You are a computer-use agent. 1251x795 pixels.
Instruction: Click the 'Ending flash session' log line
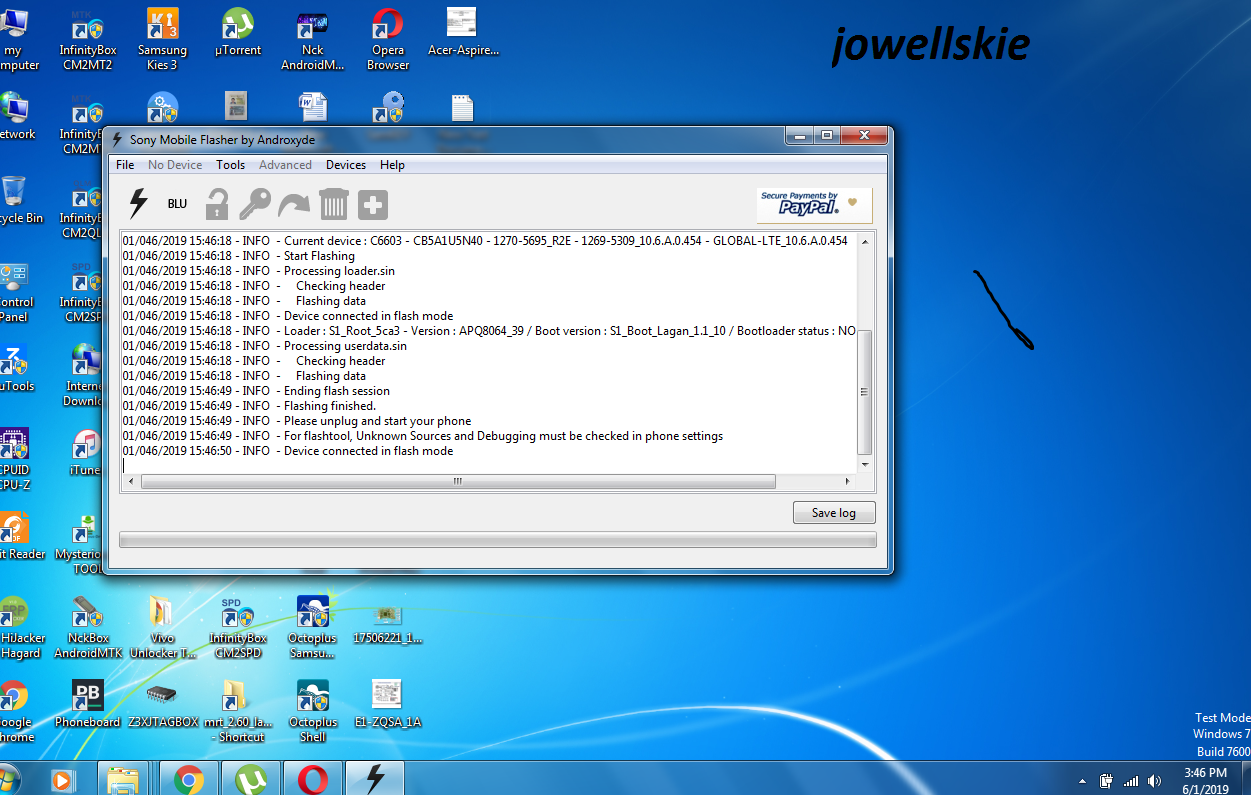coord(256,391)
